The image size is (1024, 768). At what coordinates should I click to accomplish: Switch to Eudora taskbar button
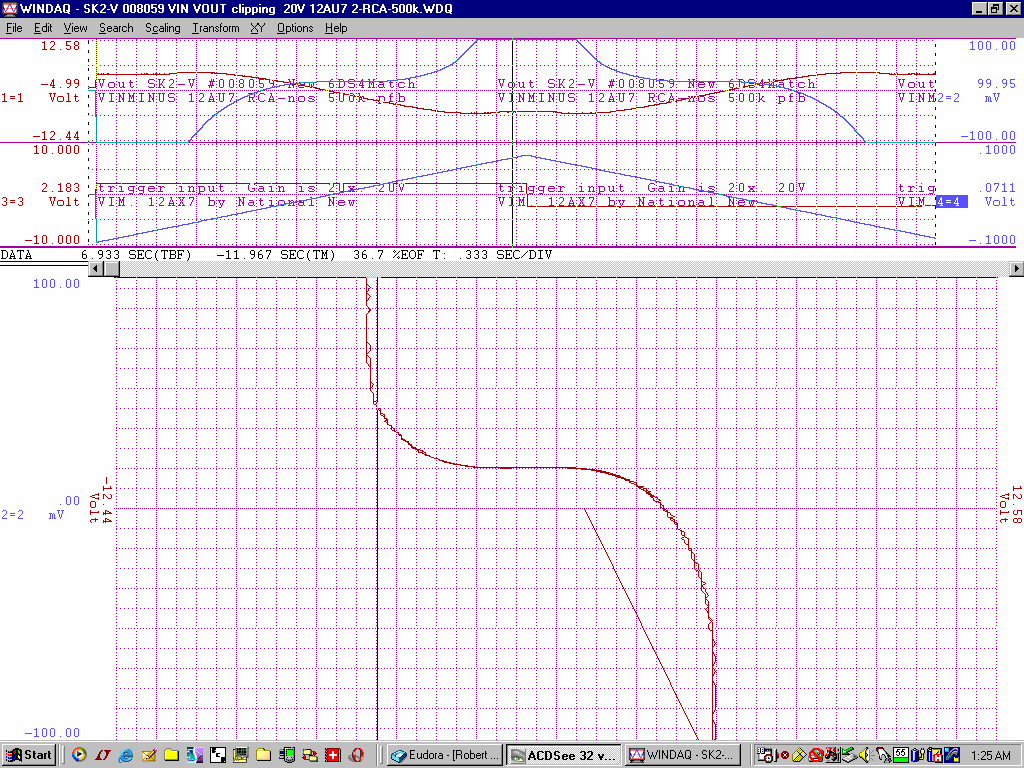click(444, 755)
